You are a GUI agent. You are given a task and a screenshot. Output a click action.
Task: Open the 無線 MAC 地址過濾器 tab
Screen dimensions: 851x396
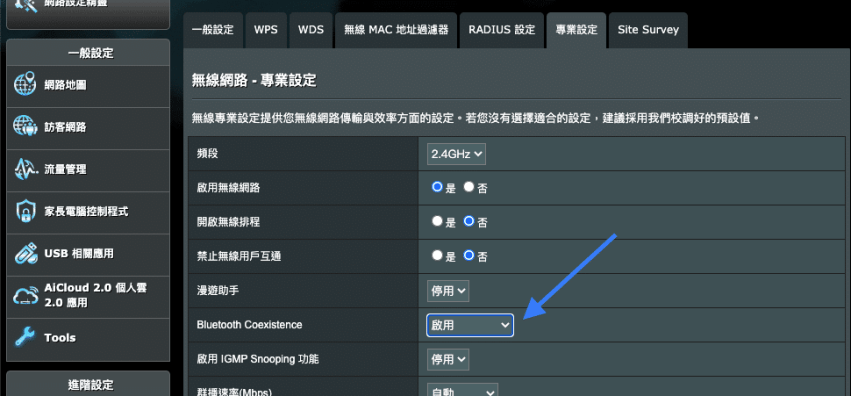click(396, 30)
